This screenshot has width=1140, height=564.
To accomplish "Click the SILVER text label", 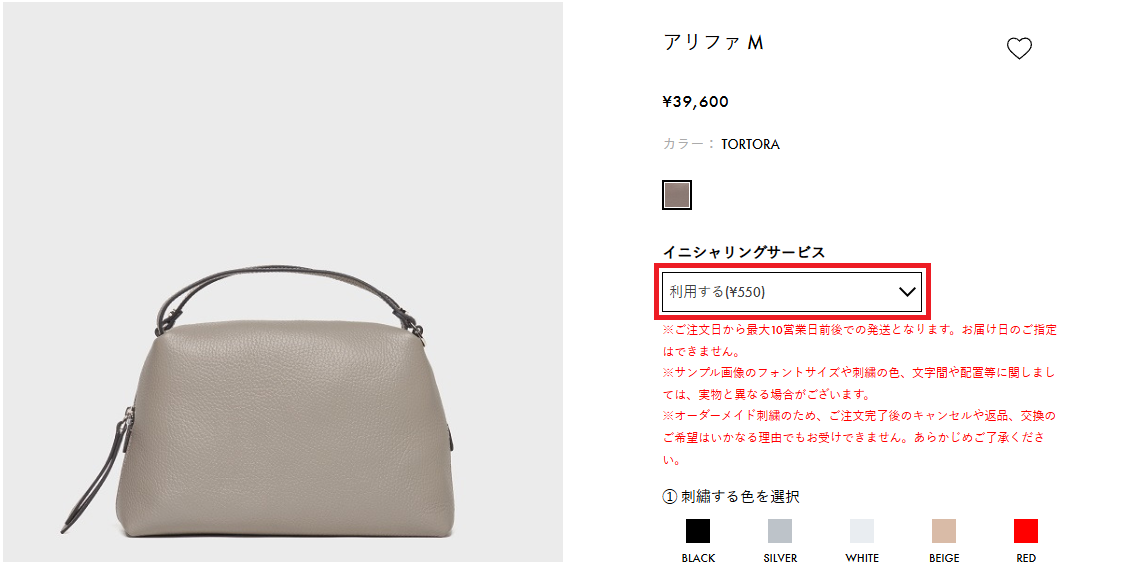I will [x=780, y=558].
